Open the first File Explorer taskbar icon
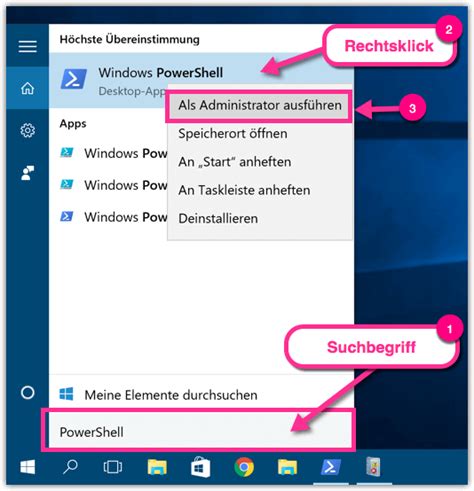Screen dimensions: 474x491 [x=157, y=467]
